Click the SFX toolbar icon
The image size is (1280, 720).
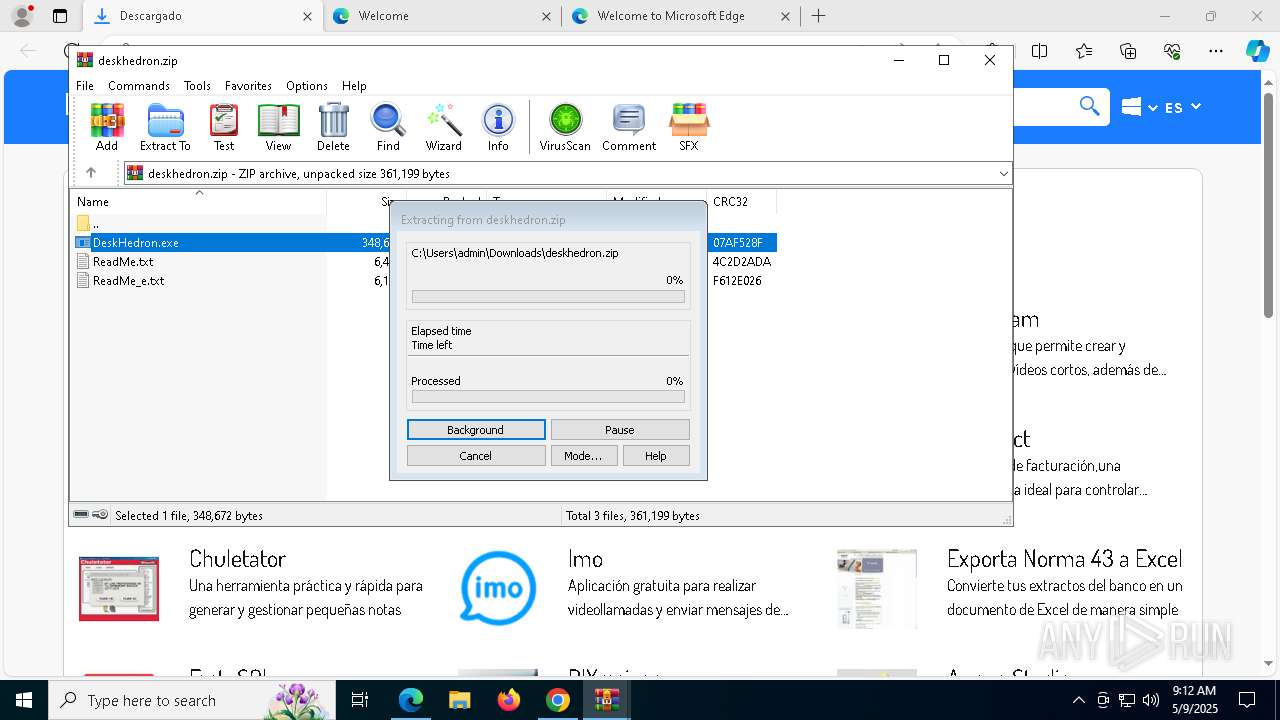tap(689, 127)
